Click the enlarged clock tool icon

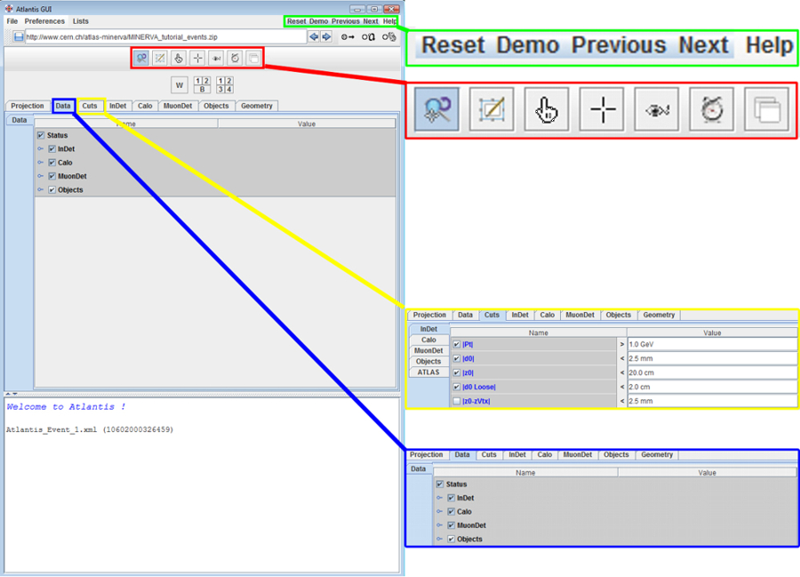click(x=714, y=110)
